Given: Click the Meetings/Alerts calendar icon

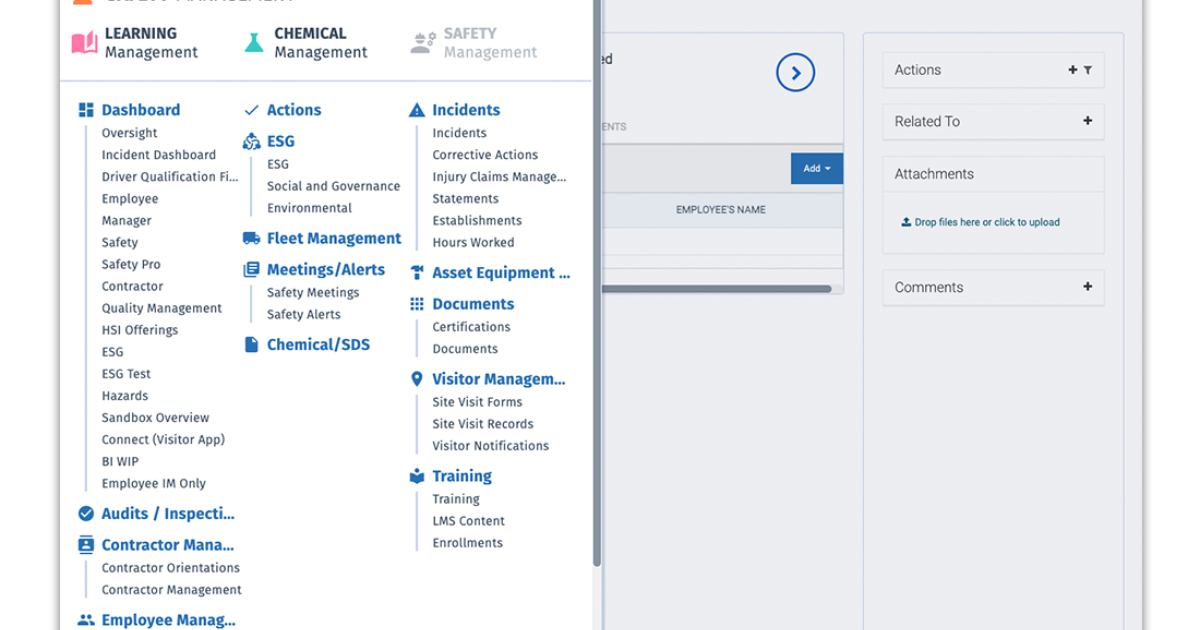Looking at the screenshot, I should pyautogui.click(x=254, y=269).
